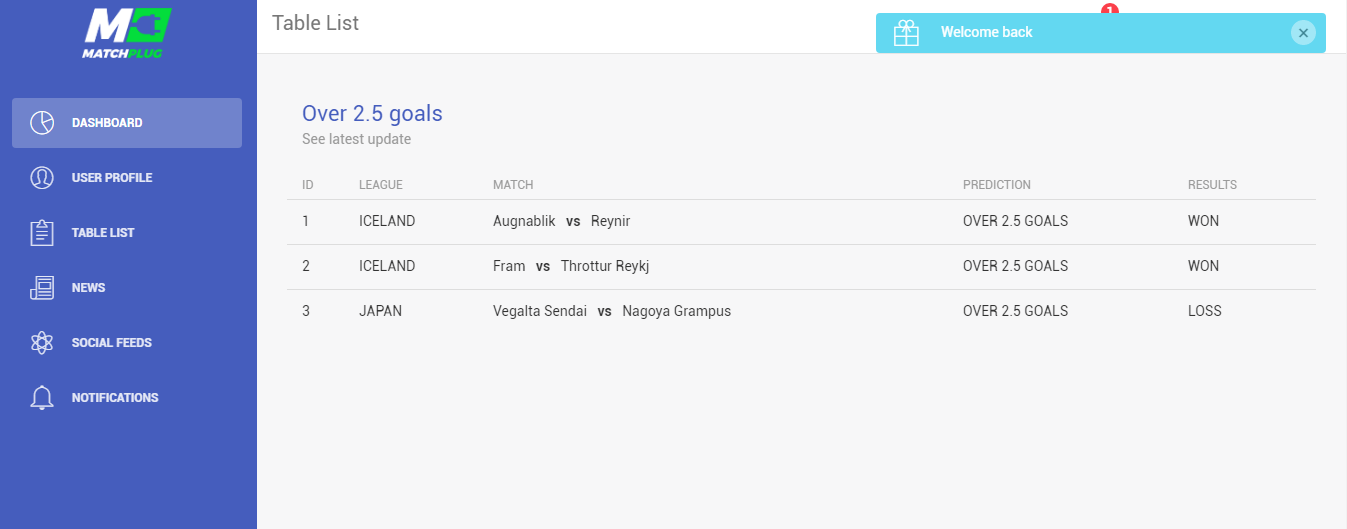Click the News newspaper icon
The image size is (1347, 529).
[x=42, y=288]
